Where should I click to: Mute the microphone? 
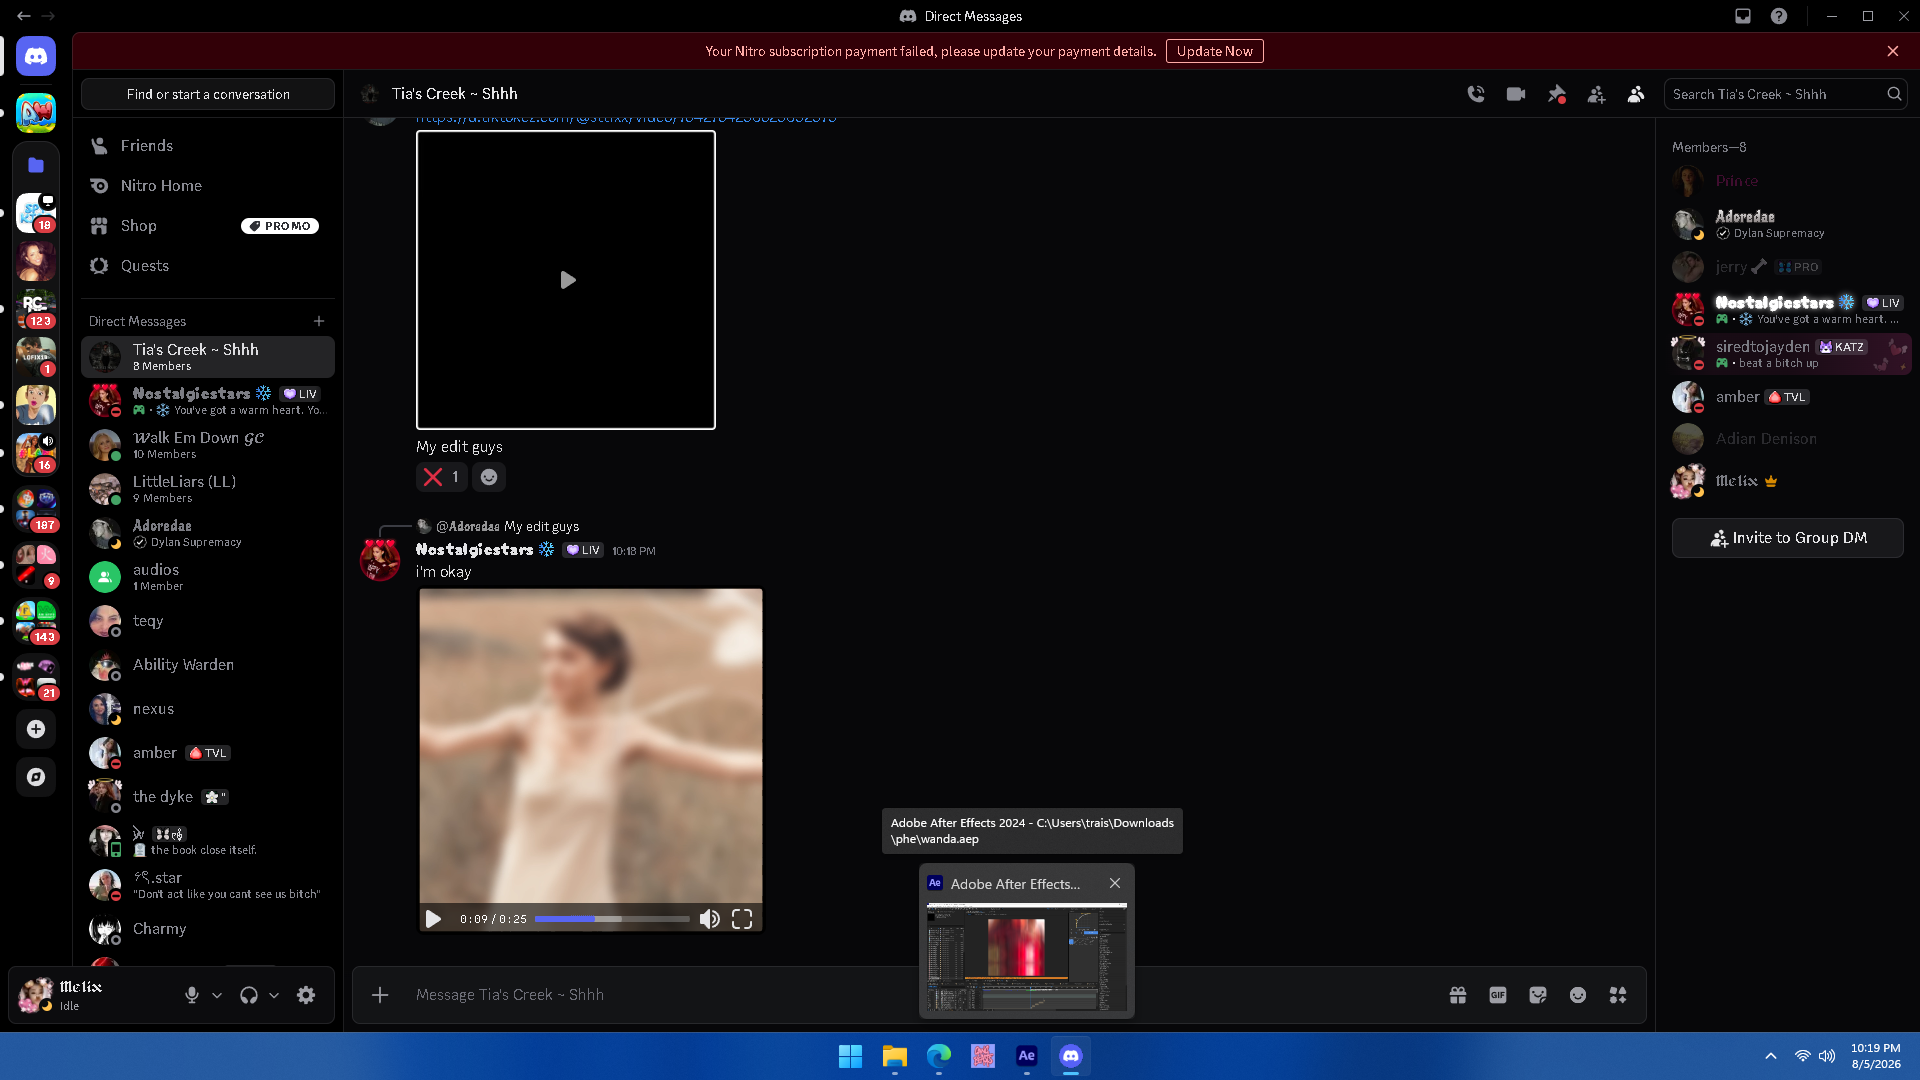[x=192, y=995]
